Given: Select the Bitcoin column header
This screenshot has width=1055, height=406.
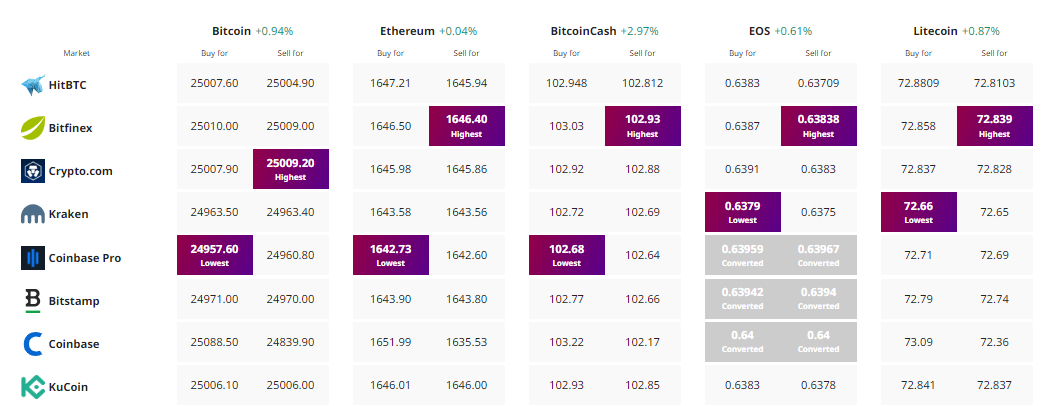Looking at the screenshot, I should 231,31.
